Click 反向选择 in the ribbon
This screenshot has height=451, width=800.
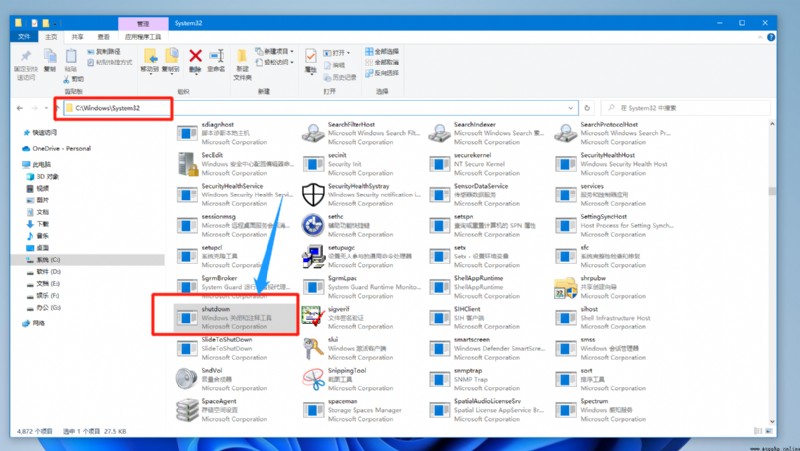382,73
